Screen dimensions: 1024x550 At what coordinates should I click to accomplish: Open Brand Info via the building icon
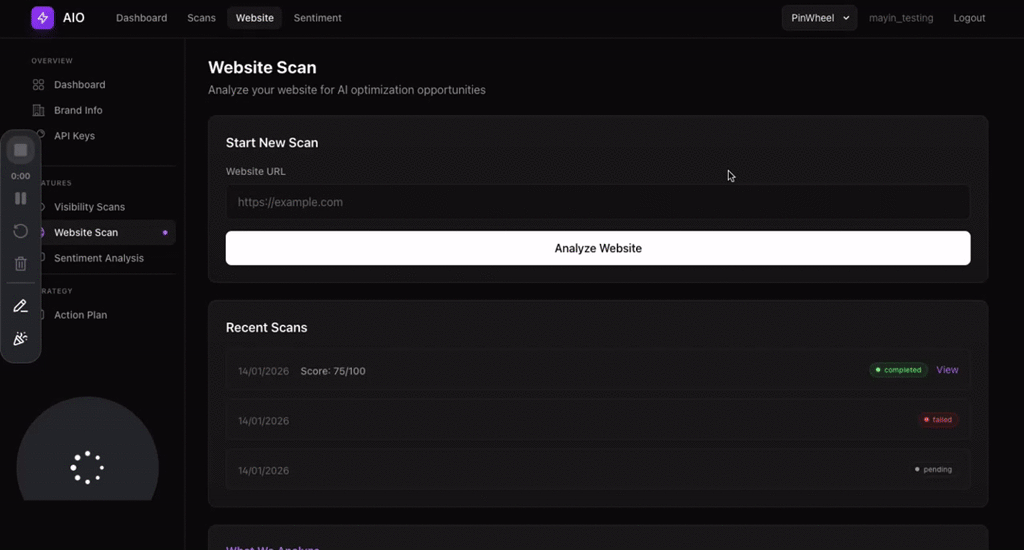pos(39,110)
